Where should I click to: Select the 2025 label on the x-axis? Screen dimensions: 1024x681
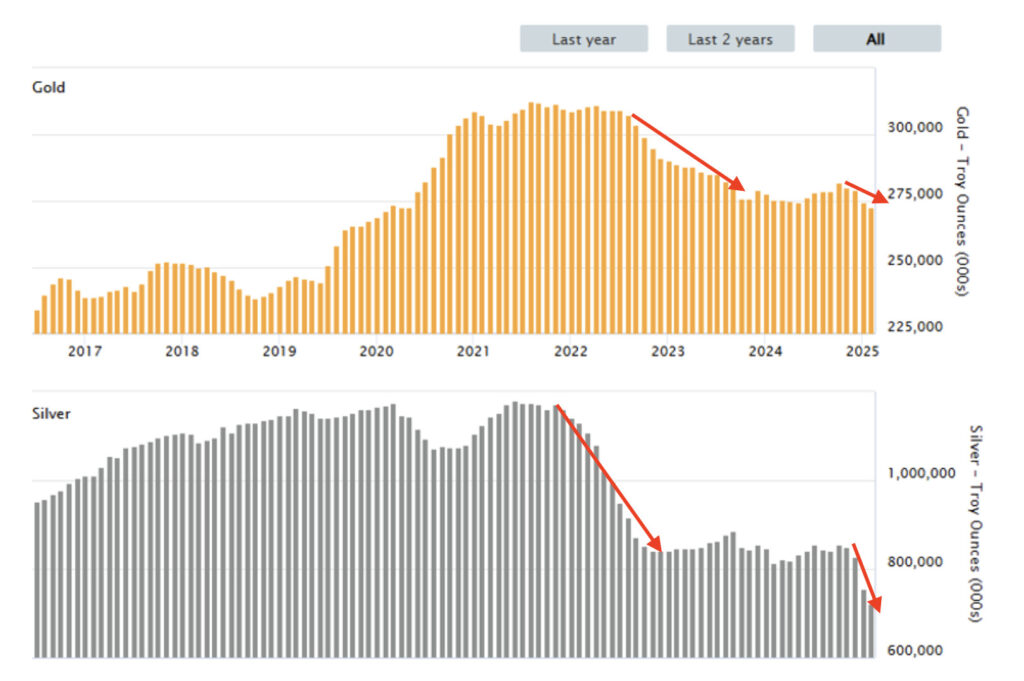click(862, 351)
